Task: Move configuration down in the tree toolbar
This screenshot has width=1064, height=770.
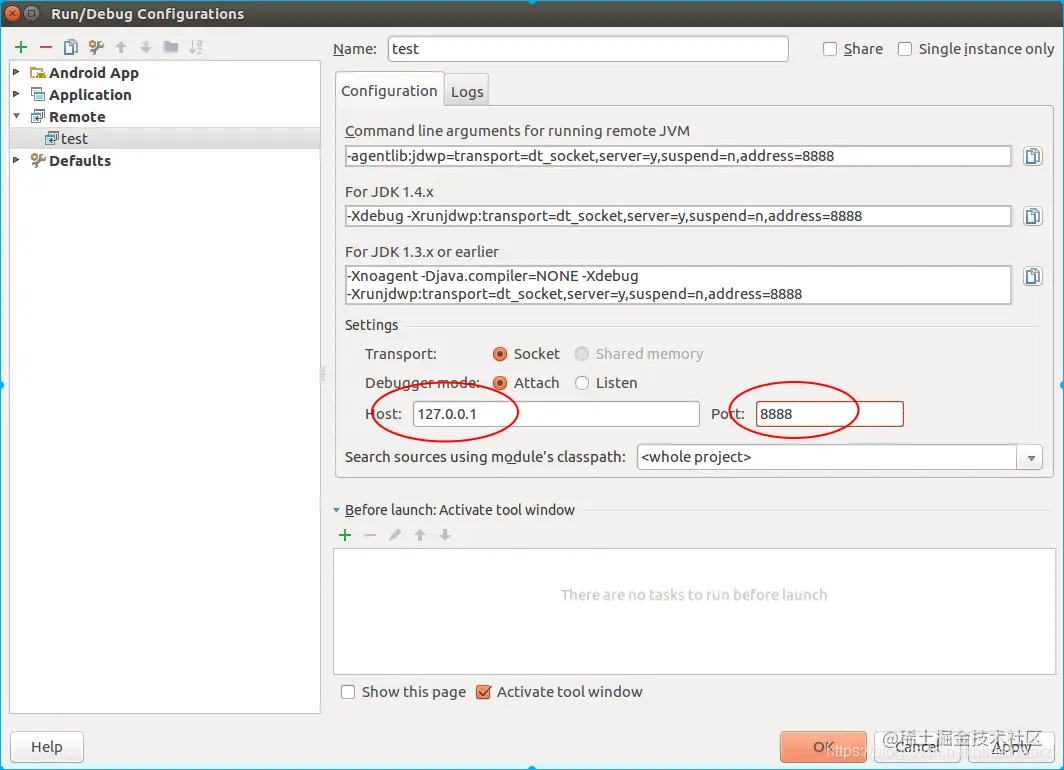Action: pos(145,47)
